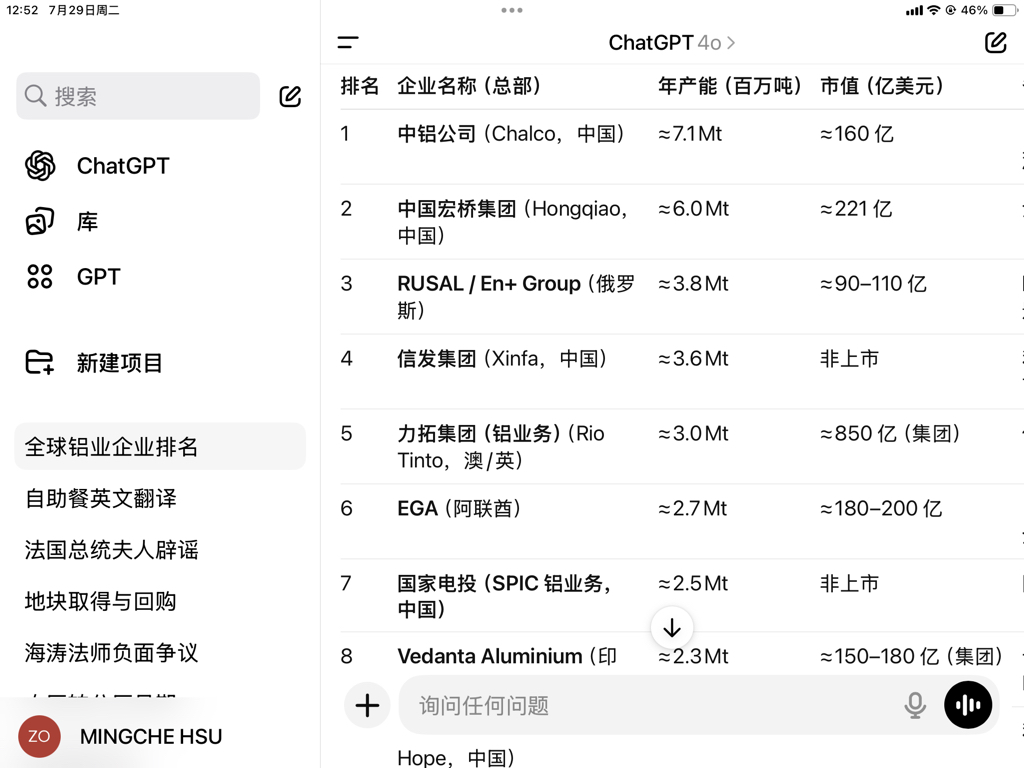The height and width of the screenshot is (768, 1024).
Task: Click the 中铝公司 (Chalco) cell
Action: [511, 133]
